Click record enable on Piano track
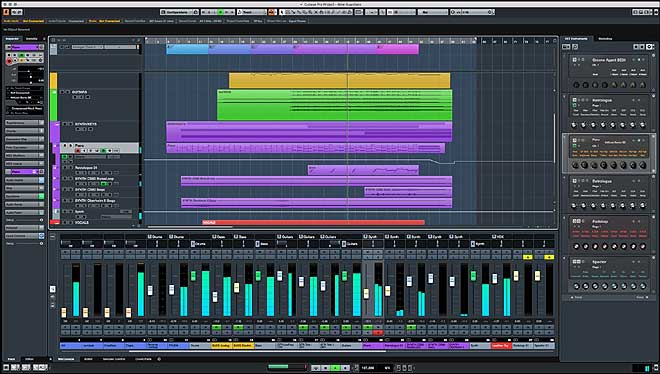 tap(77, 151)
